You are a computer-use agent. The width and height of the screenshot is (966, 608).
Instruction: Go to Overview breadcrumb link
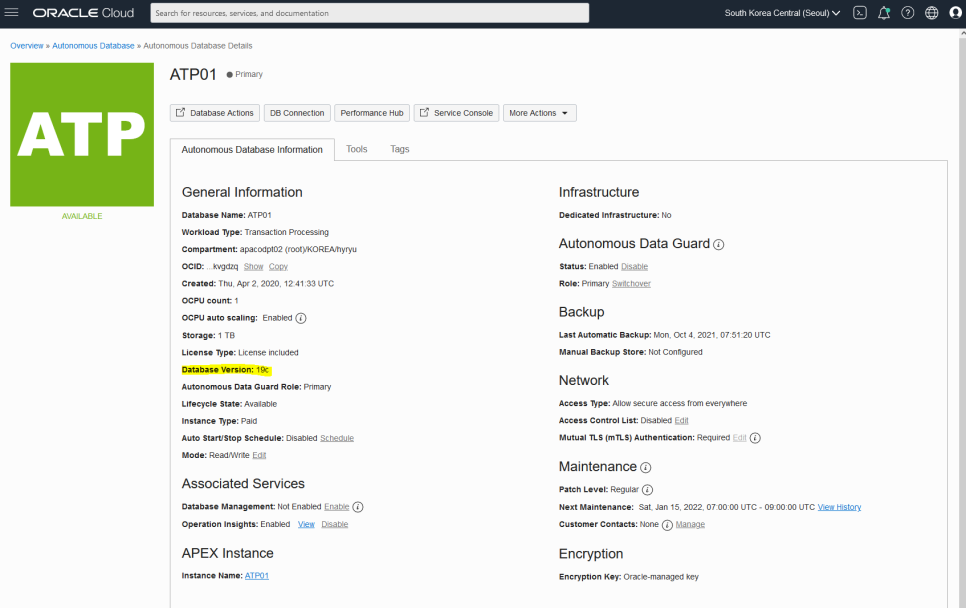pyautogui.click(x=26, y=46)
